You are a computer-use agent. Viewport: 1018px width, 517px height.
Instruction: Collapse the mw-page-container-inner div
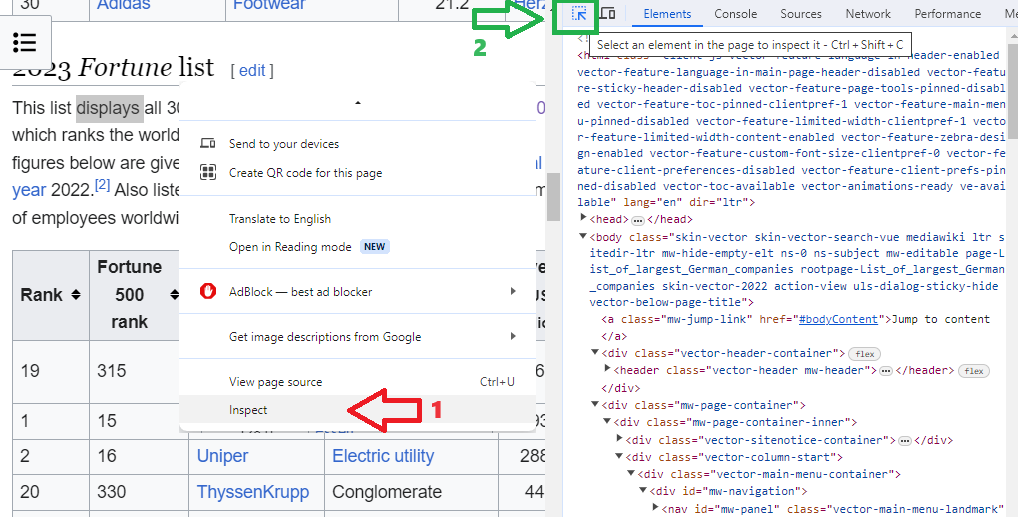(x=607, y=422)
